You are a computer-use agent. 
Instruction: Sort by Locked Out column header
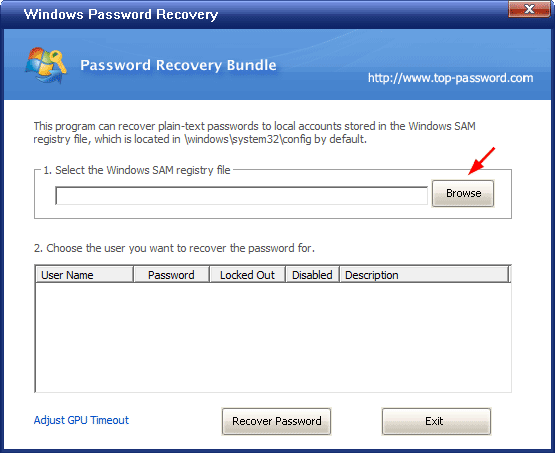pyautogui.click(x=247, y=275)
